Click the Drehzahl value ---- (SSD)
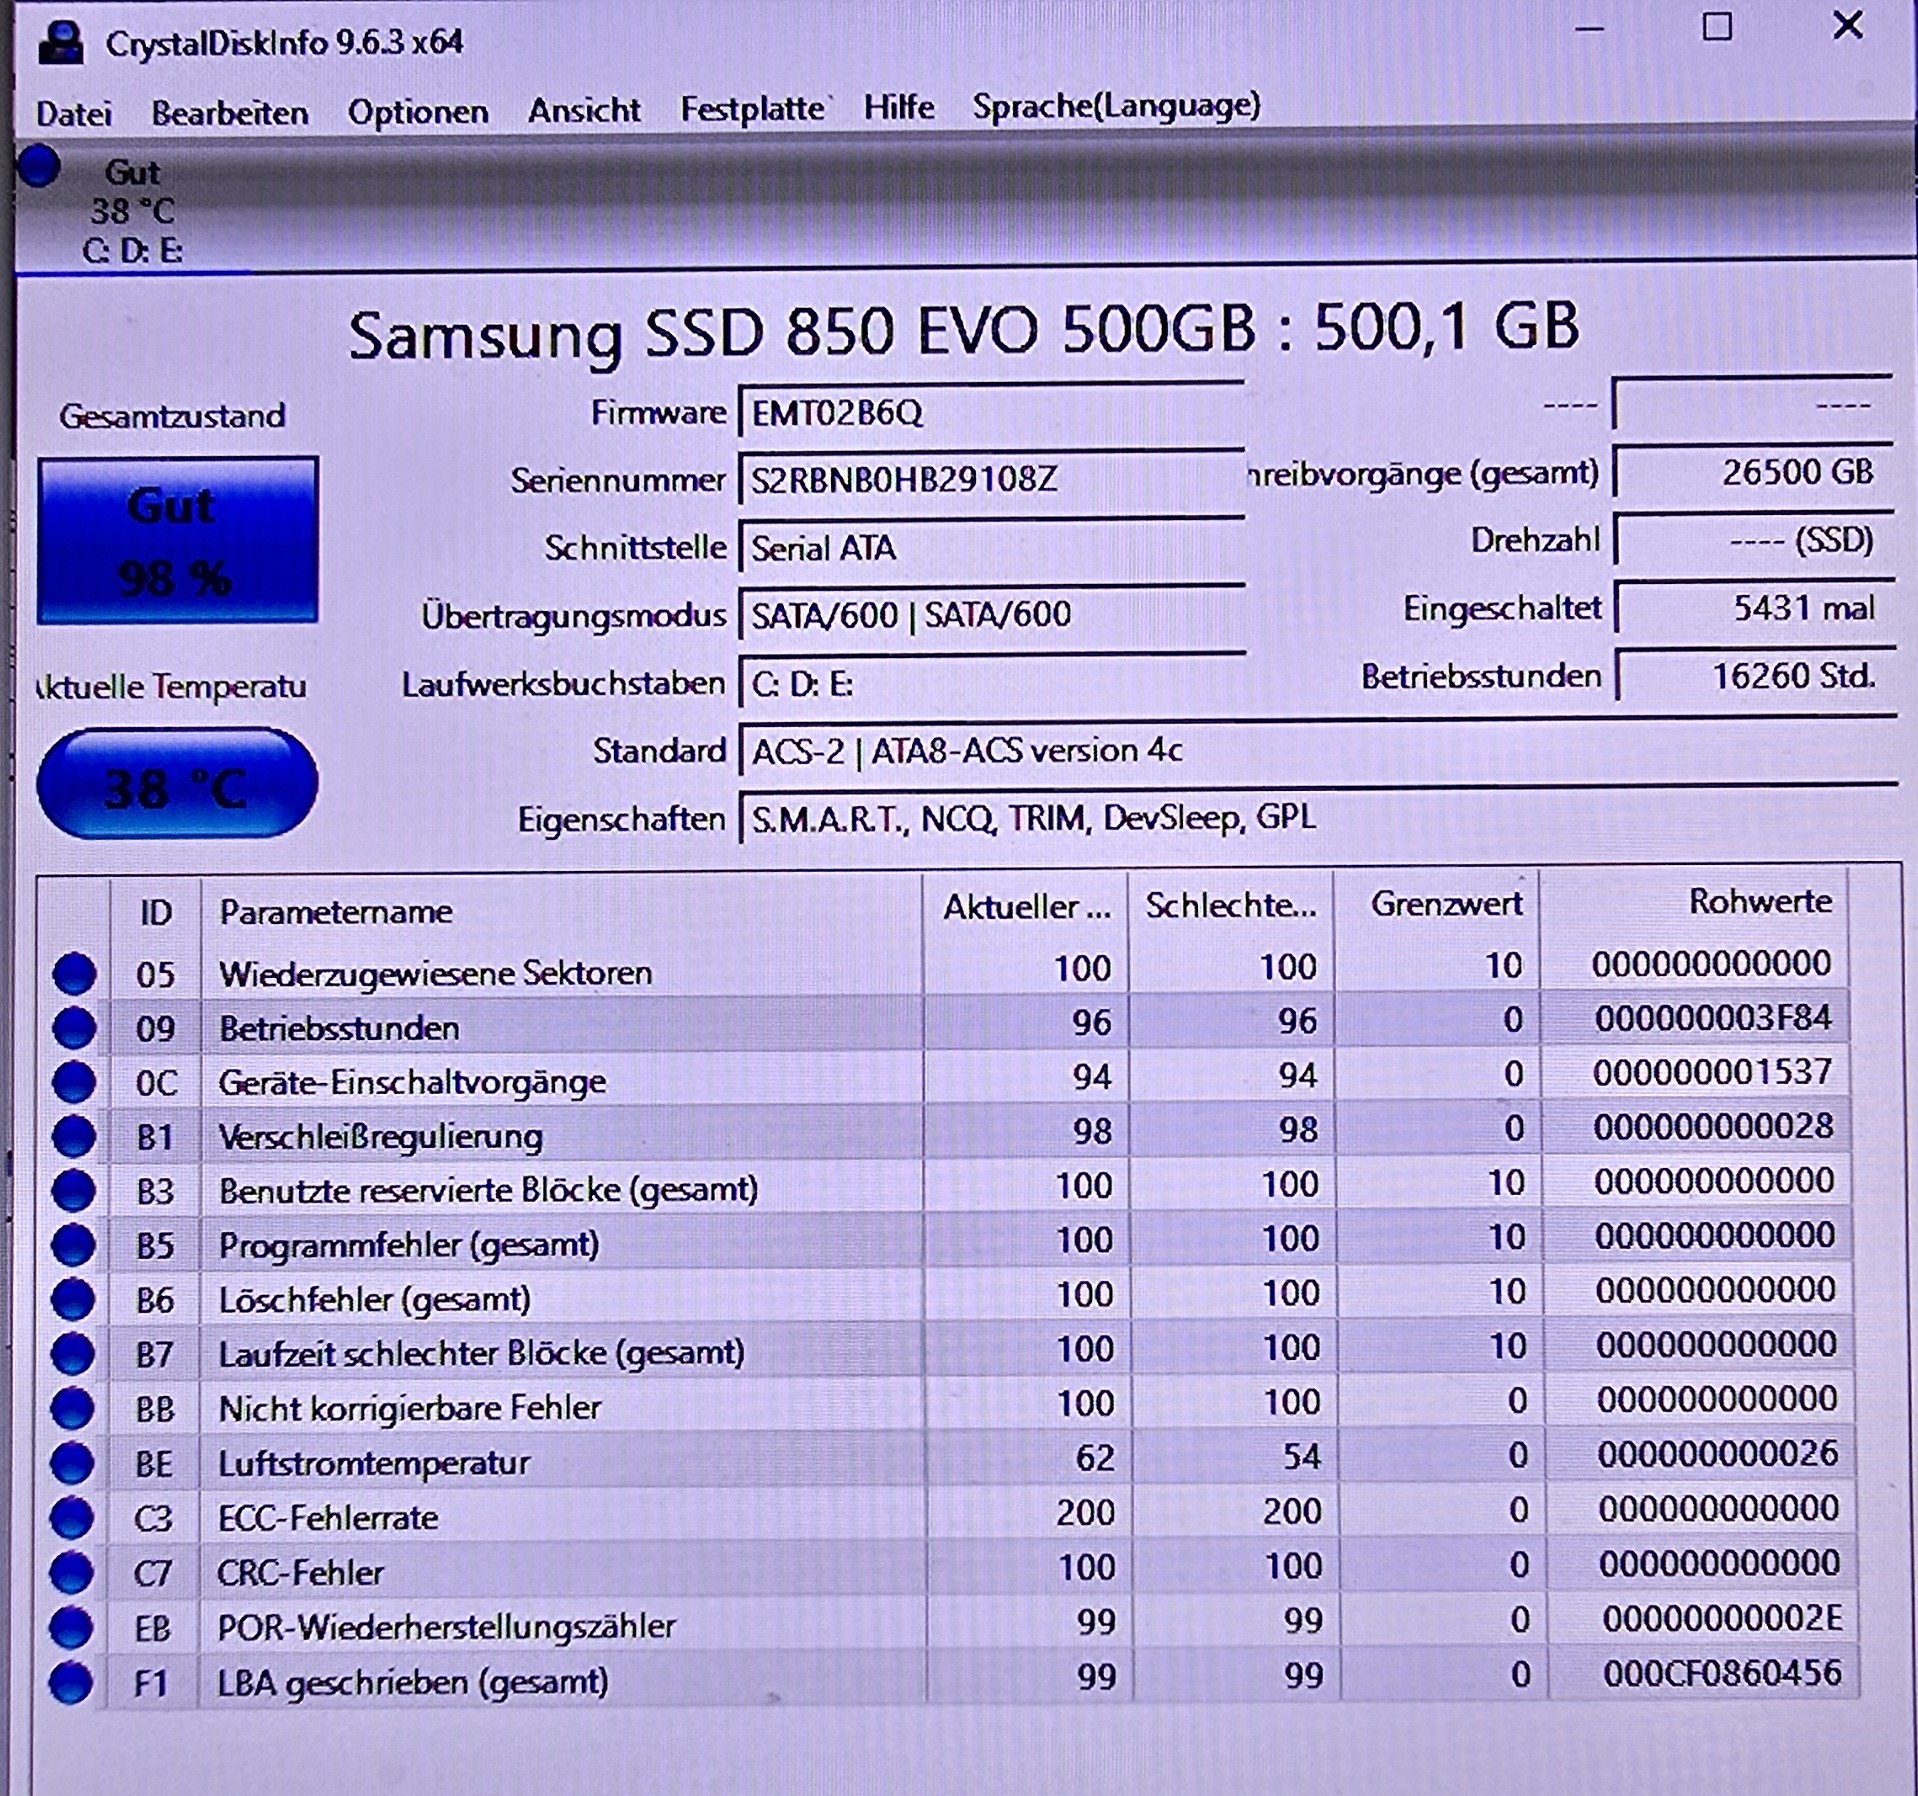The image size is (1918, 1796). 1754,540
